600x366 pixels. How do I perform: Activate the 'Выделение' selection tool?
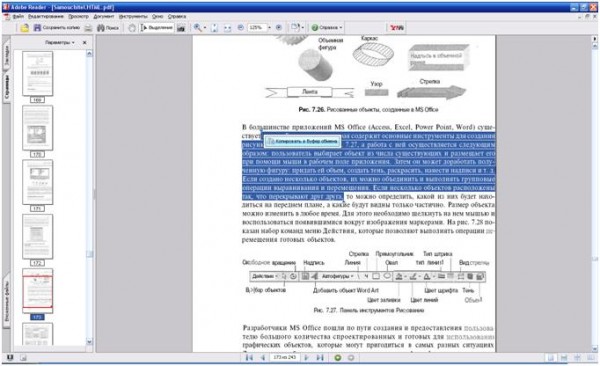coord(157,28)
